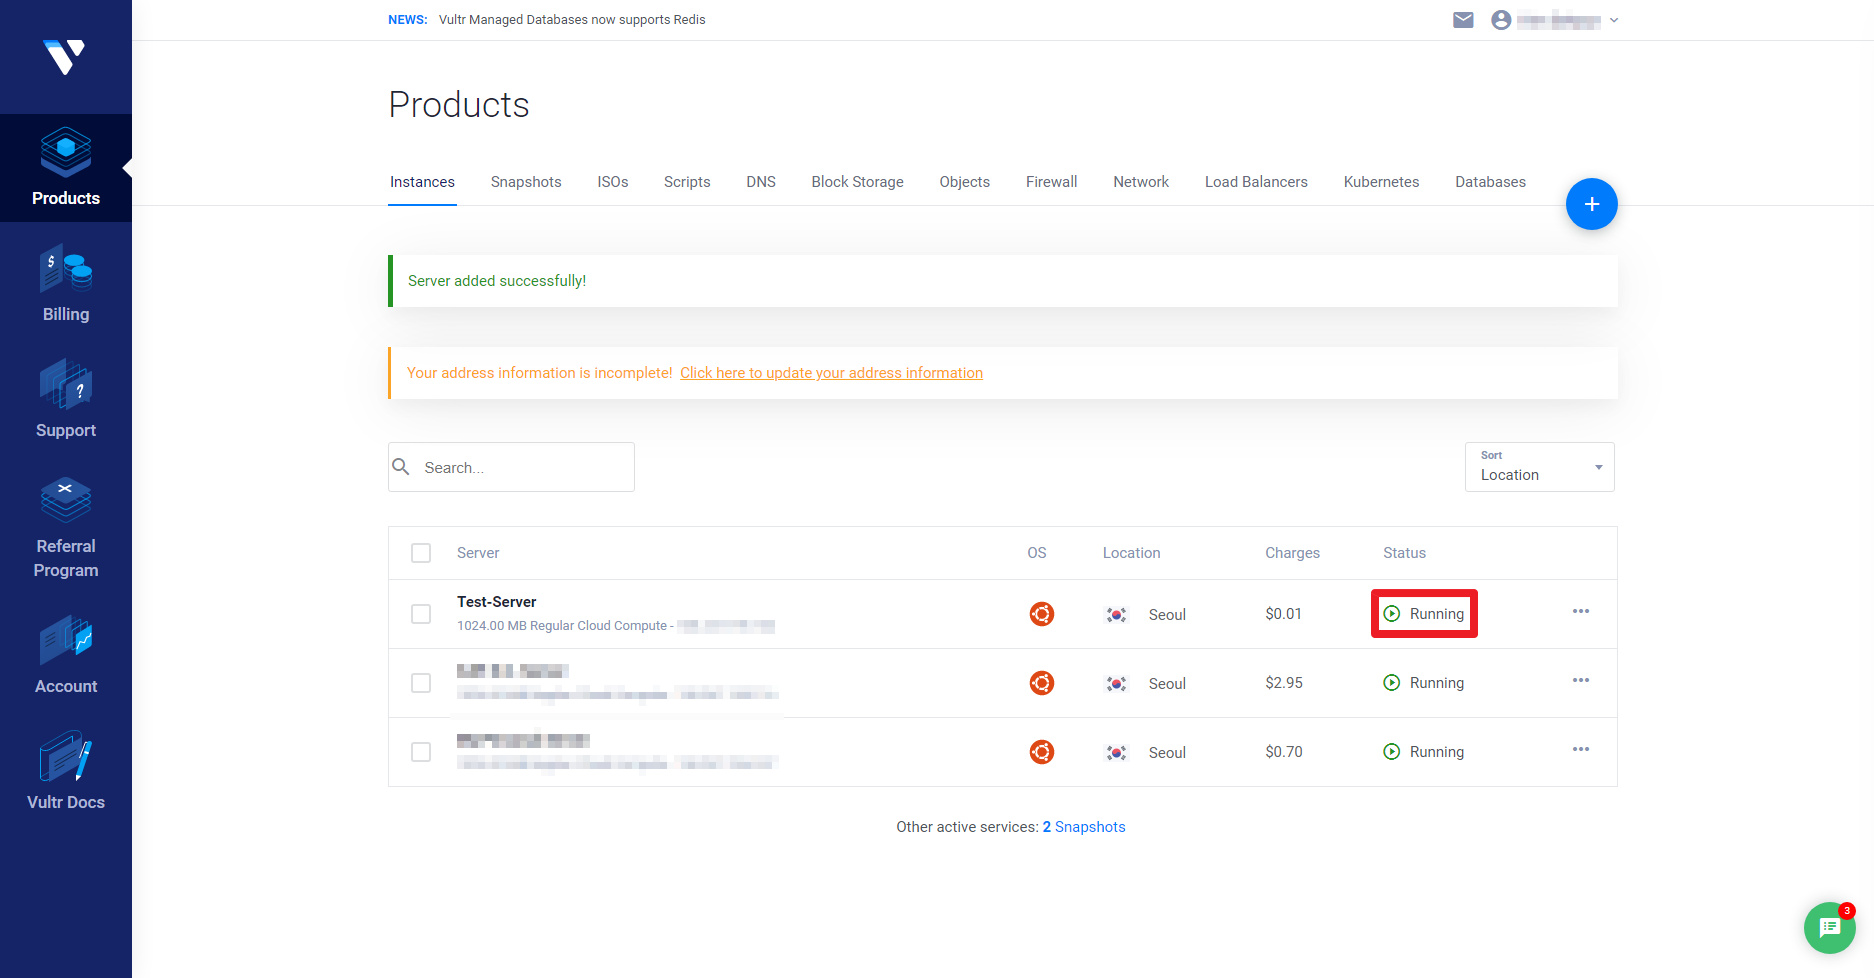Screen dimensions: 1874x978
Task: Switch to the ISOs tab
Action: [x=613, y=182]
